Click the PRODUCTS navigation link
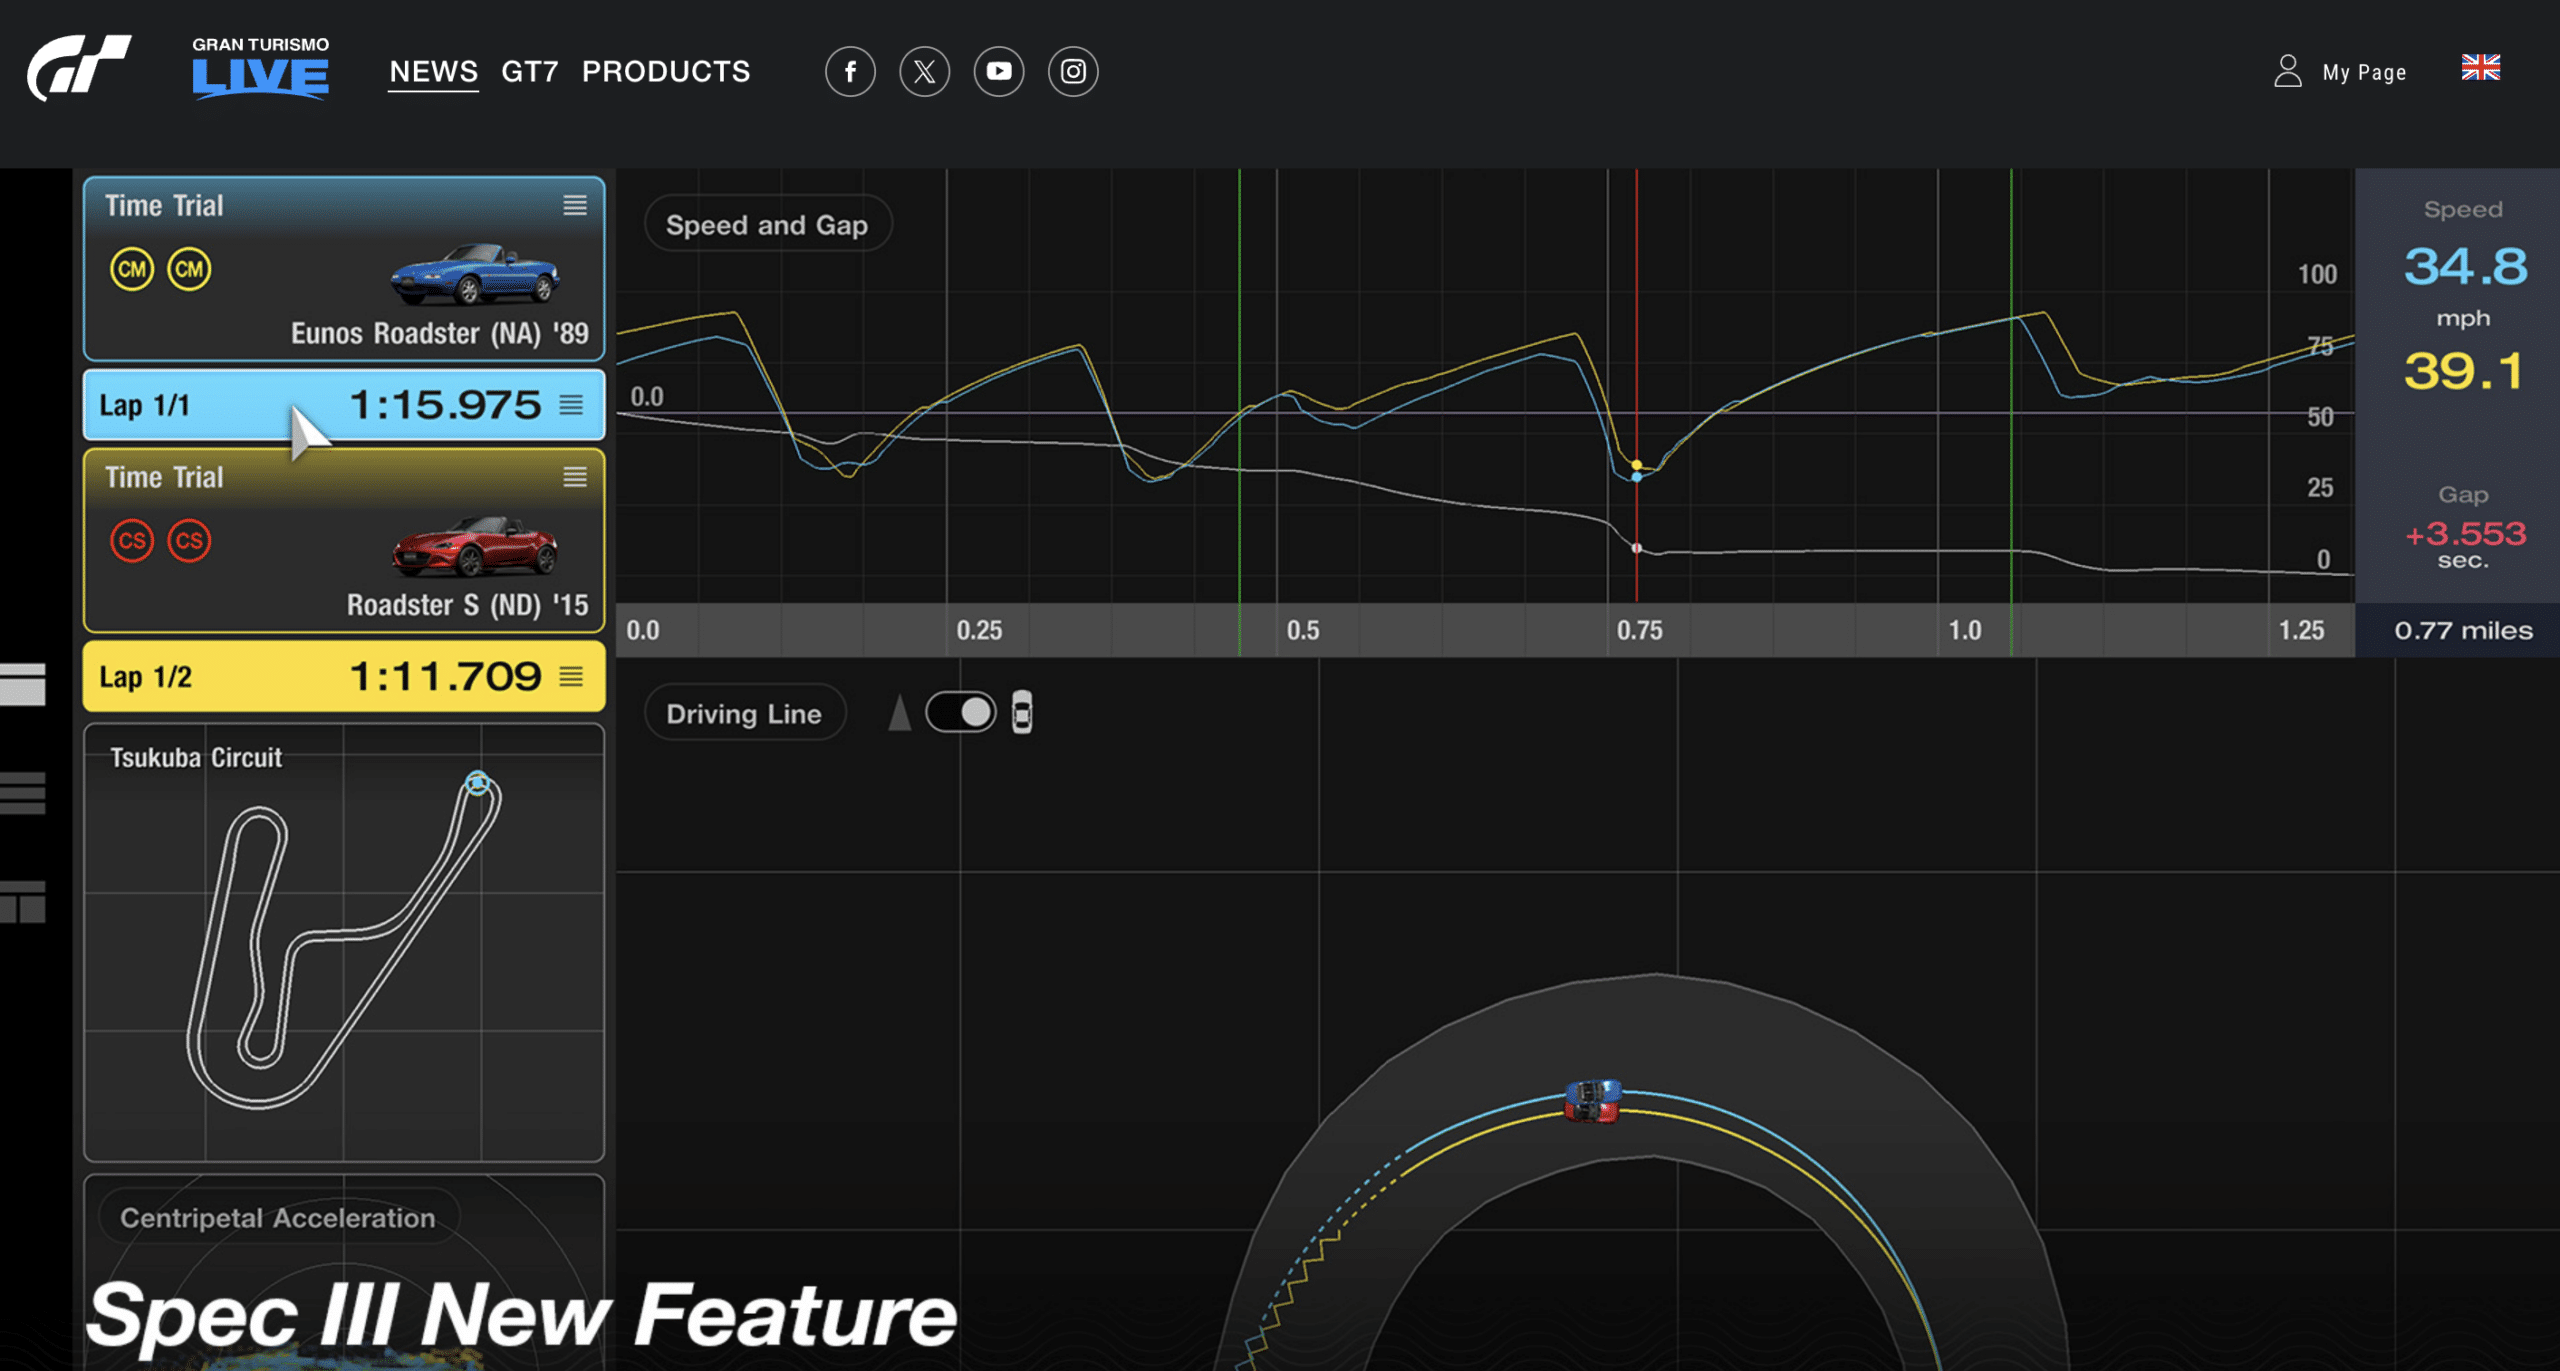This screenshot has height=1371, width=2560. [x=665, y=72]
